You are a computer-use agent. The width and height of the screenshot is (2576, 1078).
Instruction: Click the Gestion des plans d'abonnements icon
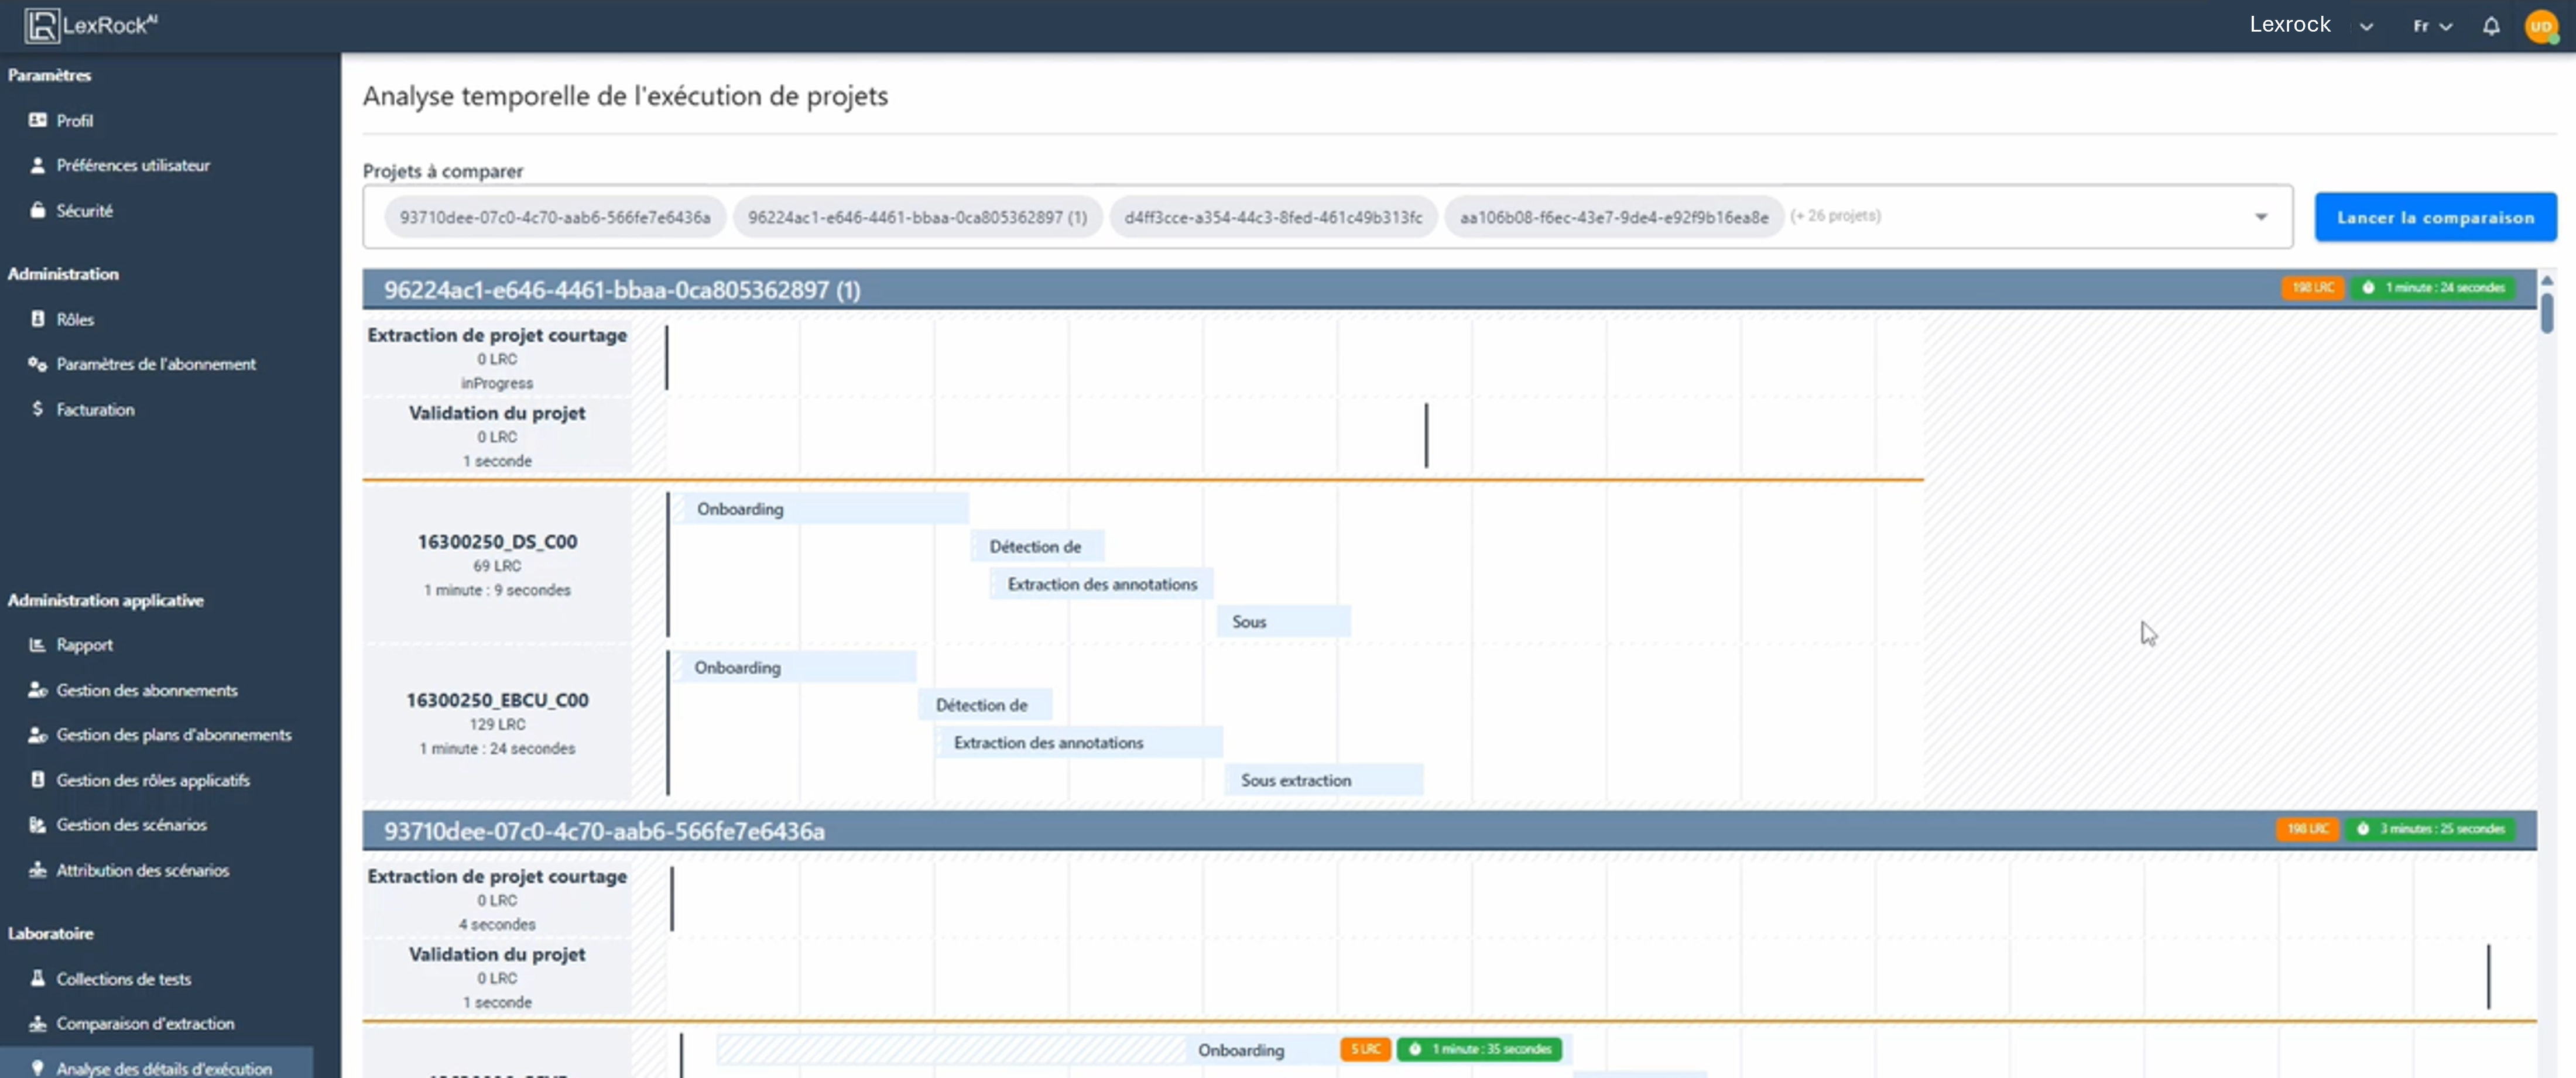38,735
